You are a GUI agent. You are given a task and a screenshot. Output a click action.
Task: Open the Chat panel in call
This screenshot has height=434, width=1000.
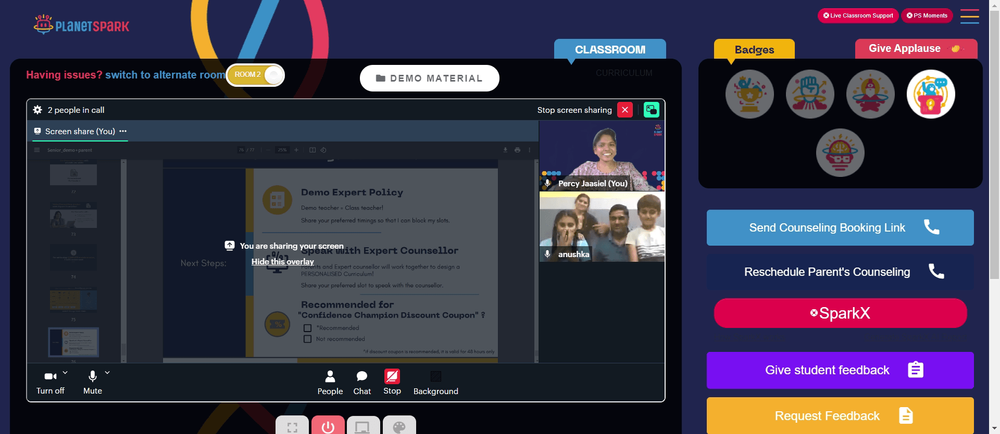click(362, 383)
